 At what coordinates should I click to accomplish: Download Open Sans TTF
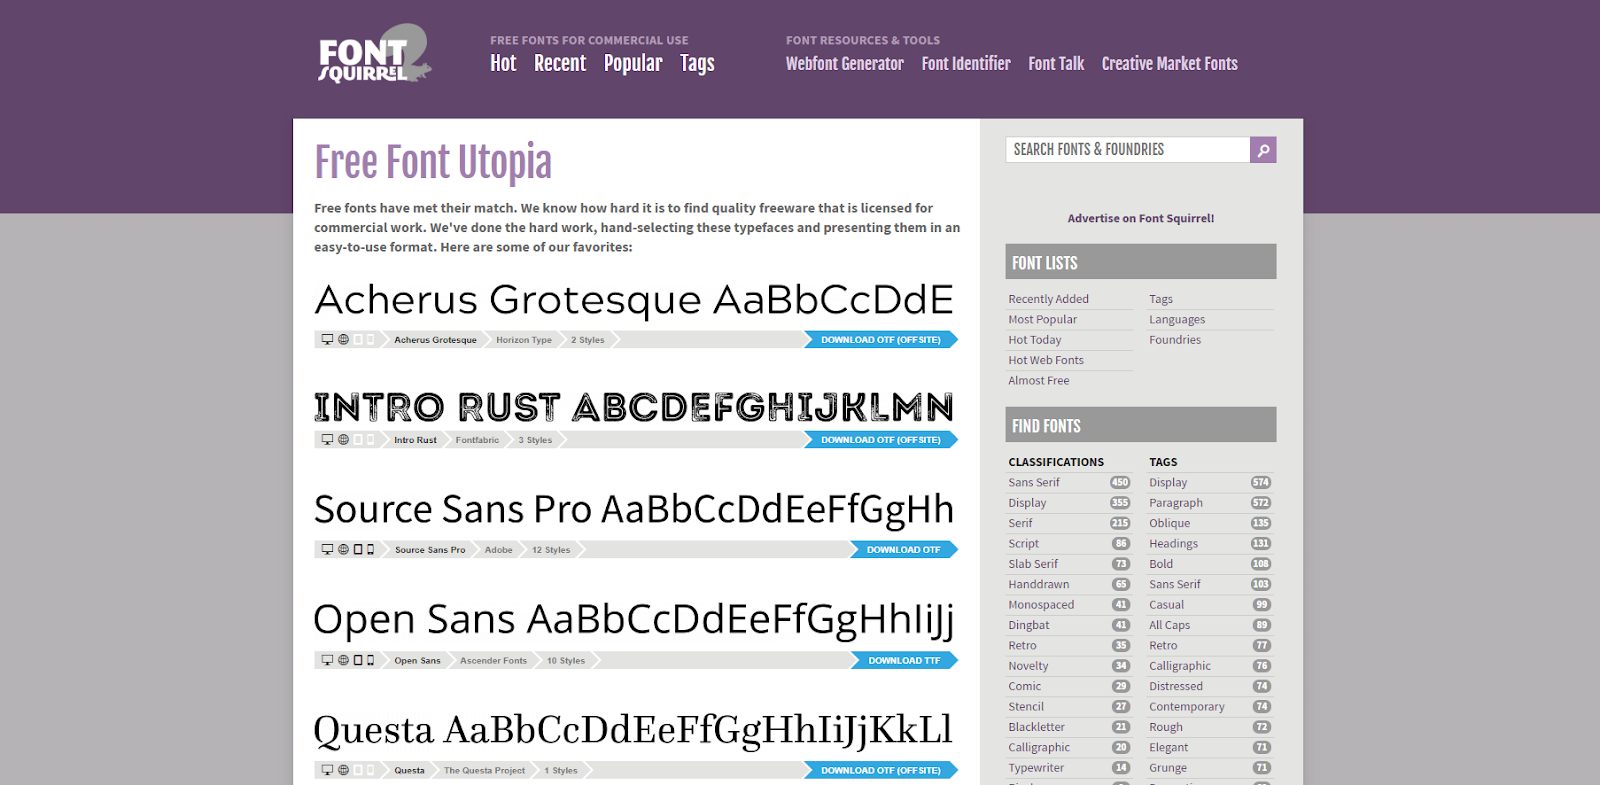[904, 660]
